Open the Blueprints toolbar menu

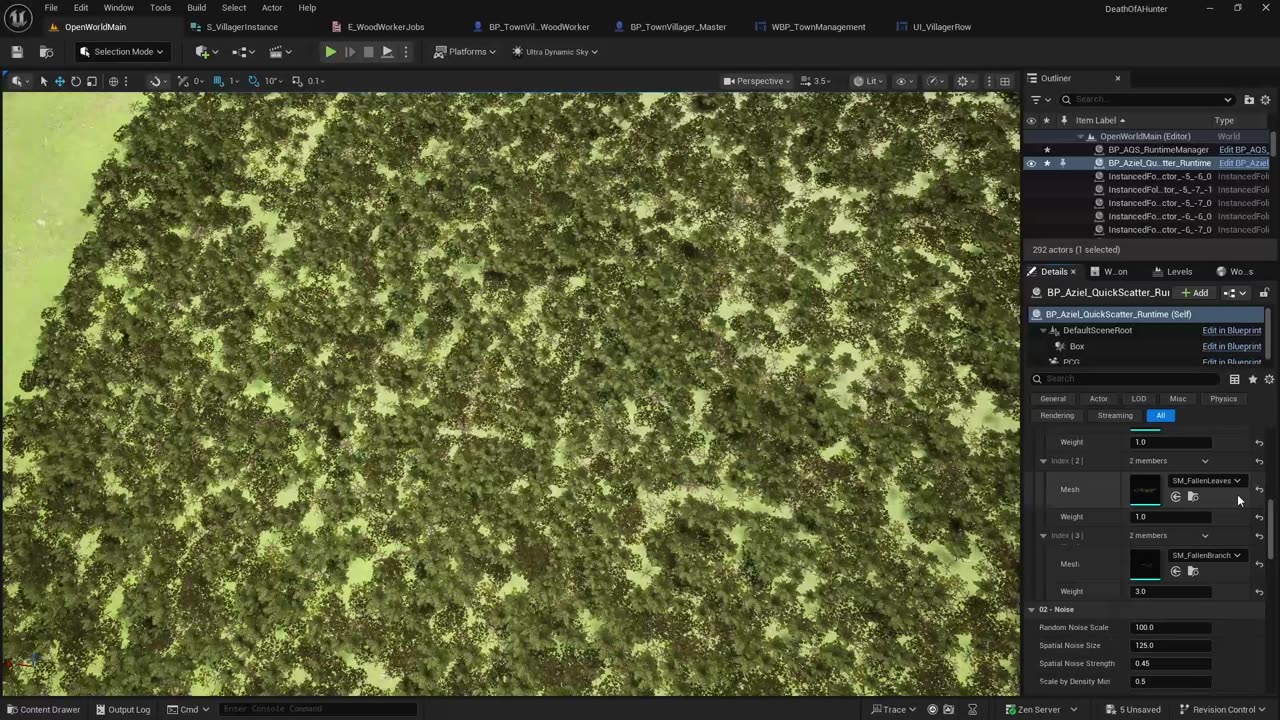(x=244, y=52)
